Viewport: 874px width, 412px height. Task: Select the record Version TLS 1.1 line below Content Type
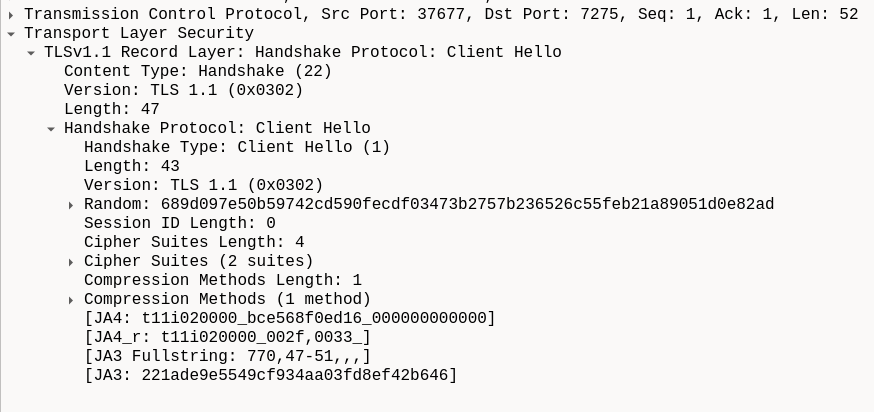183,90
